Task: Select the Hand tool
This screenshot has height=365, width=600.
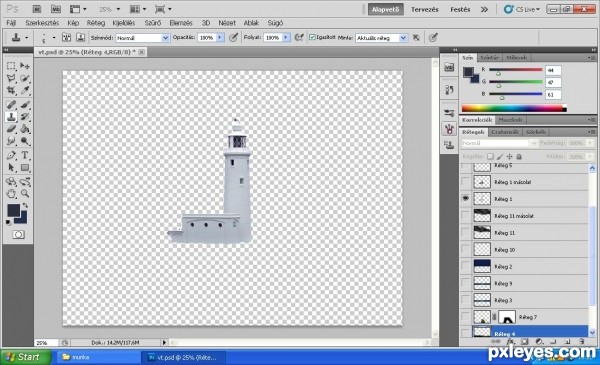Action: click(x=11, y=194)
